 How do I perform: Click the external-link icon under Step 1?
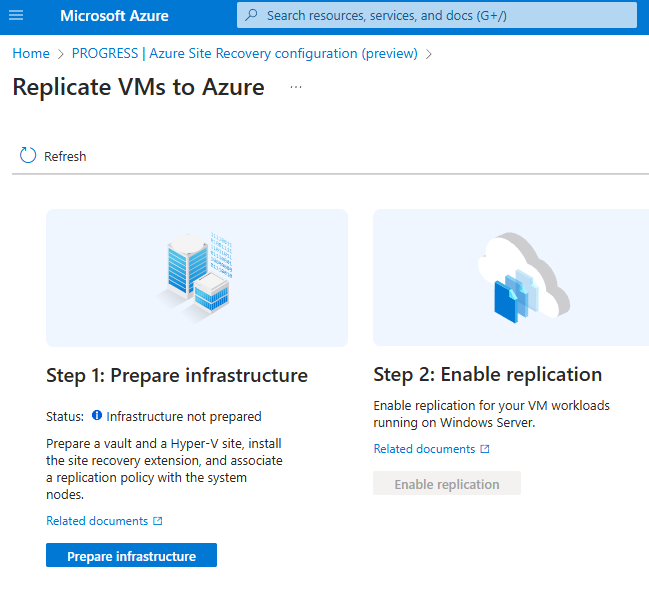pyautogui.click(x=158, y=521)
